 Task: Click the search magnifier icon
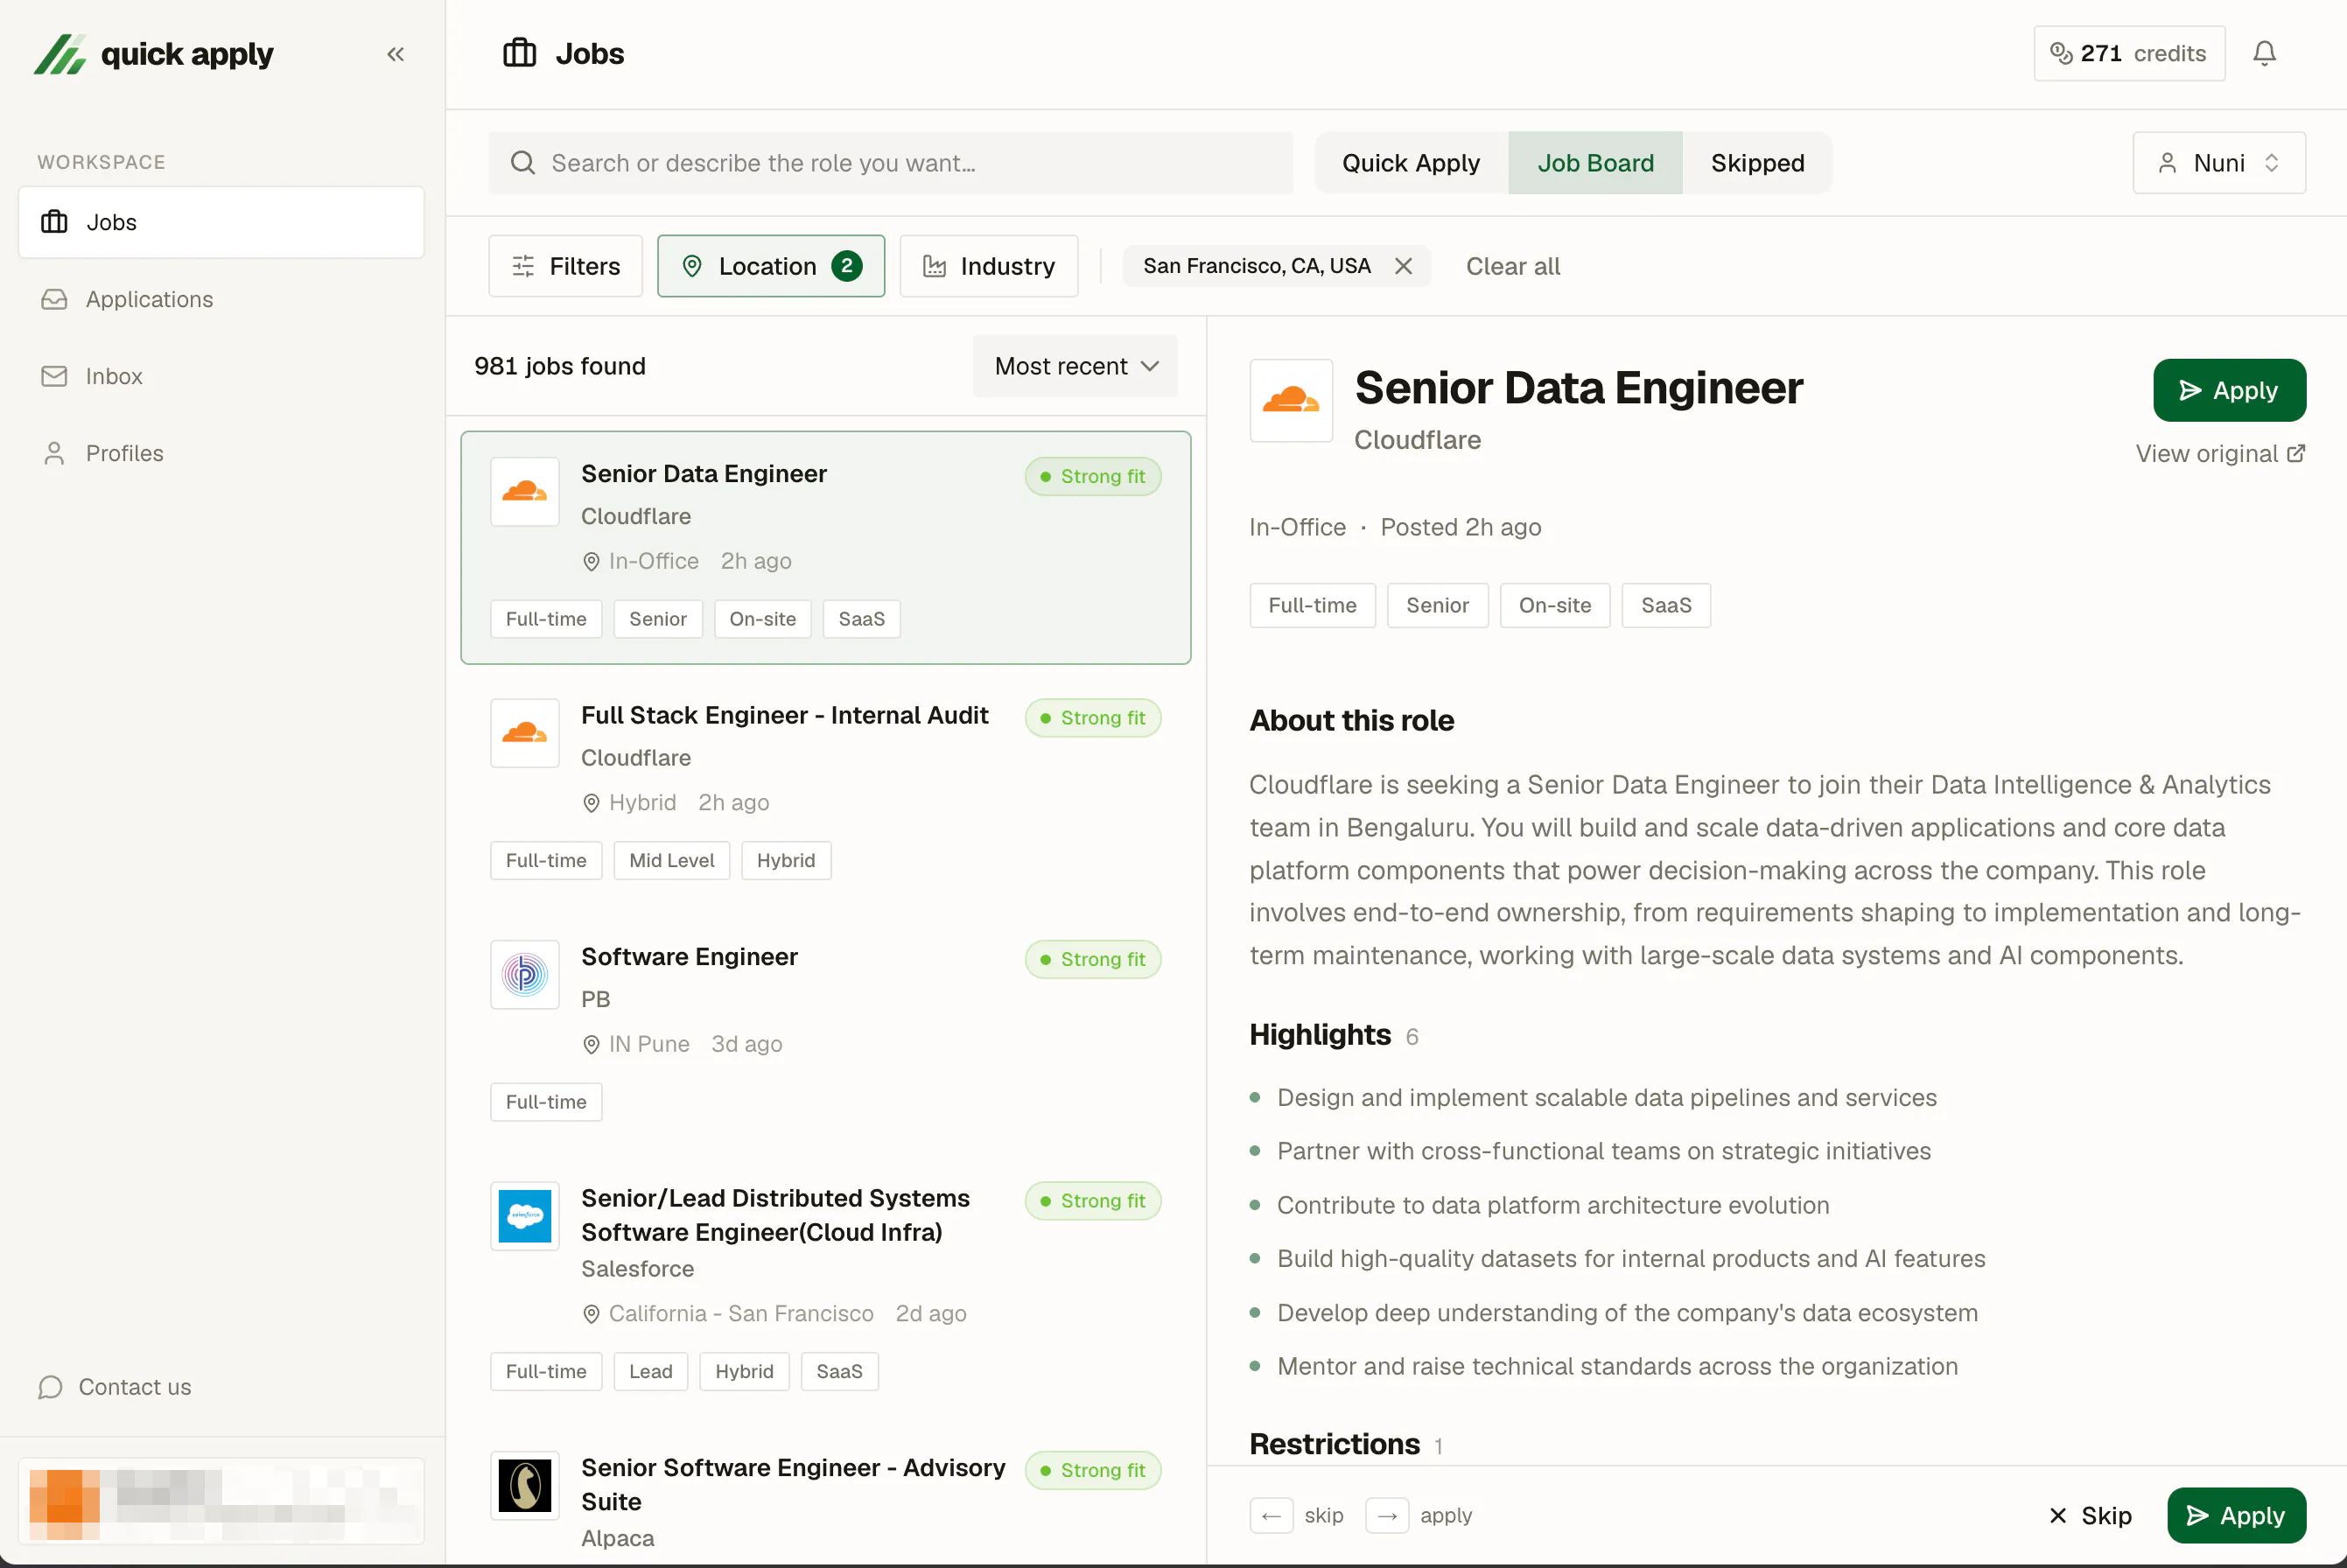pos(523,163)
